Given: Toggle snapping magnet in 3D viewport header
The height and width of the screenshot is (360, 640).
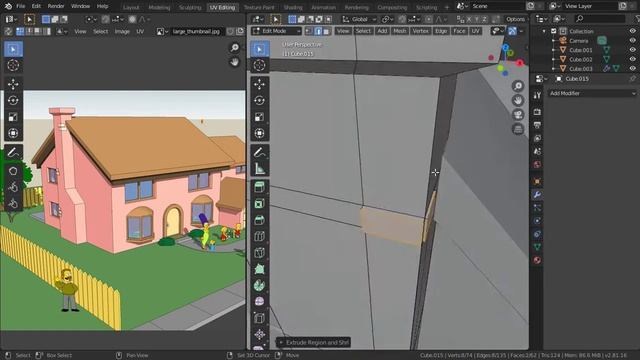Looking at the screenshot, I should click(402, 19).
